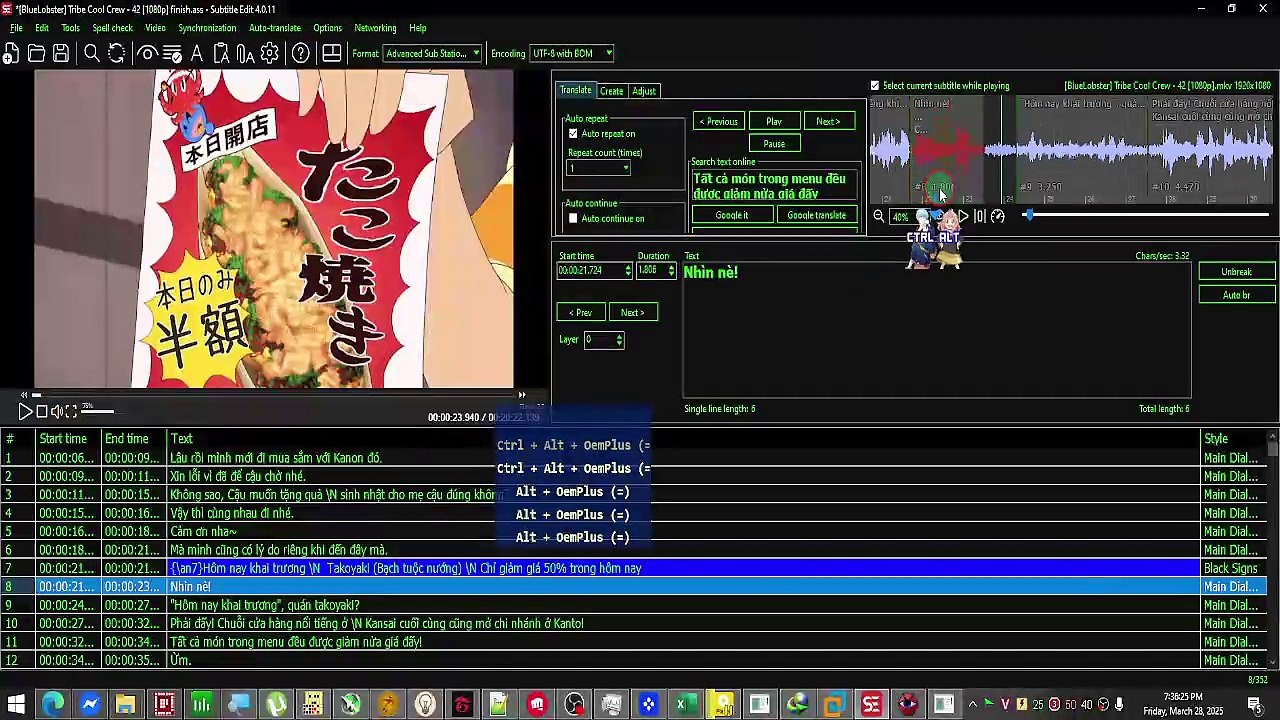Toggle Select current subtitle while playing
Image resolution: width=1280 pixels, height=720 pixels.
875,86
